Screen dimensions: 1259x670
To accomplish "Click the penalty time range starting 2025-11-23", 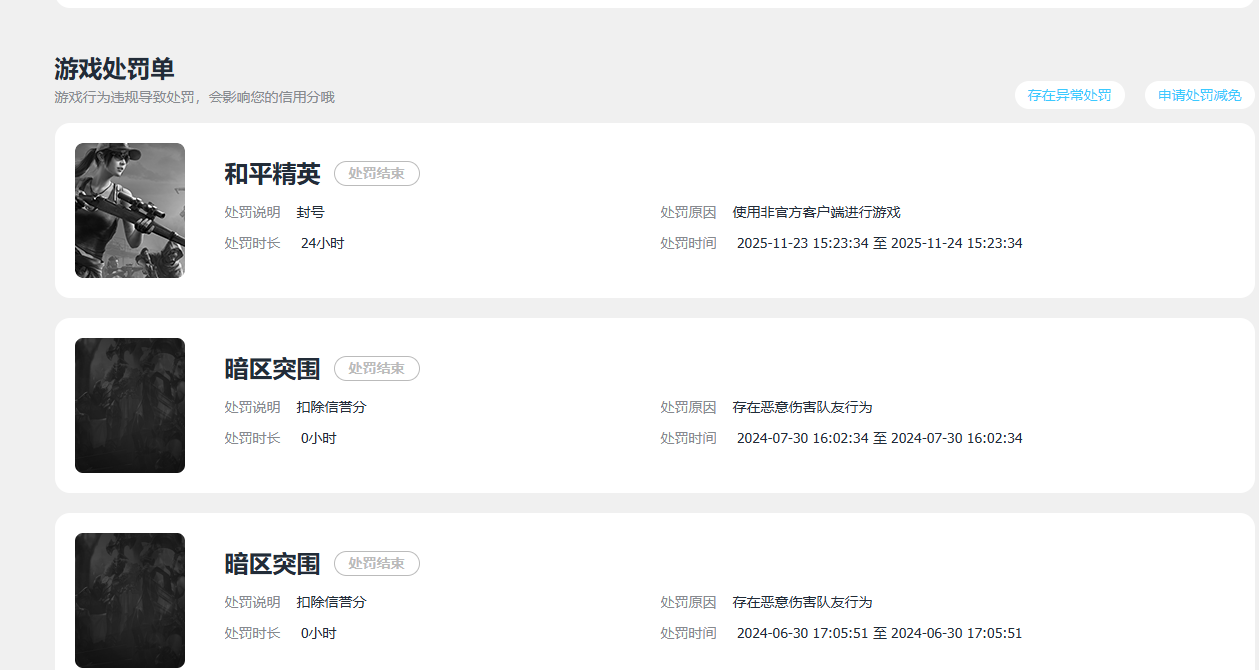I will pyautogui.click(x=879, y=243).
